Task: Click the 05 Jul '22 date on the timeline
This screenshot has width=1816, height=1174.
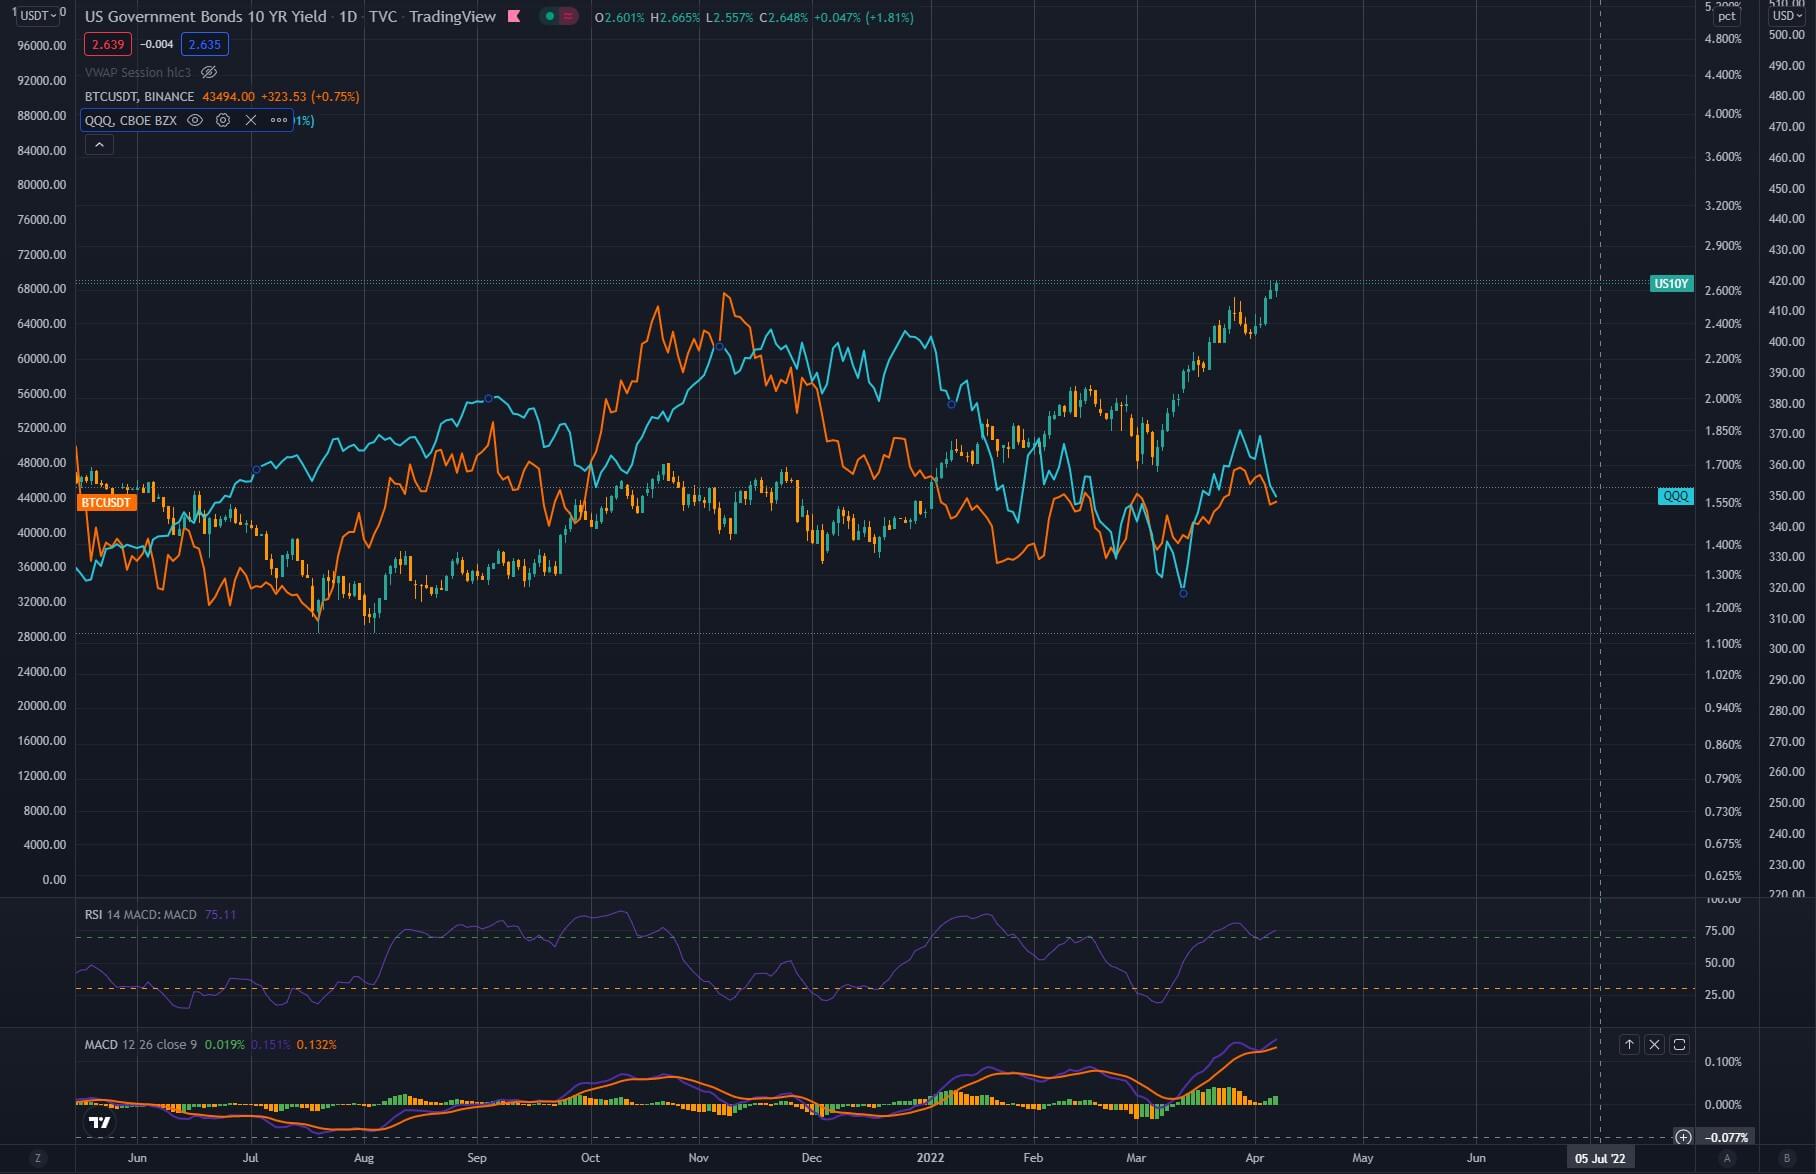Action: pyautogui.click(x=1603, y=1158)
